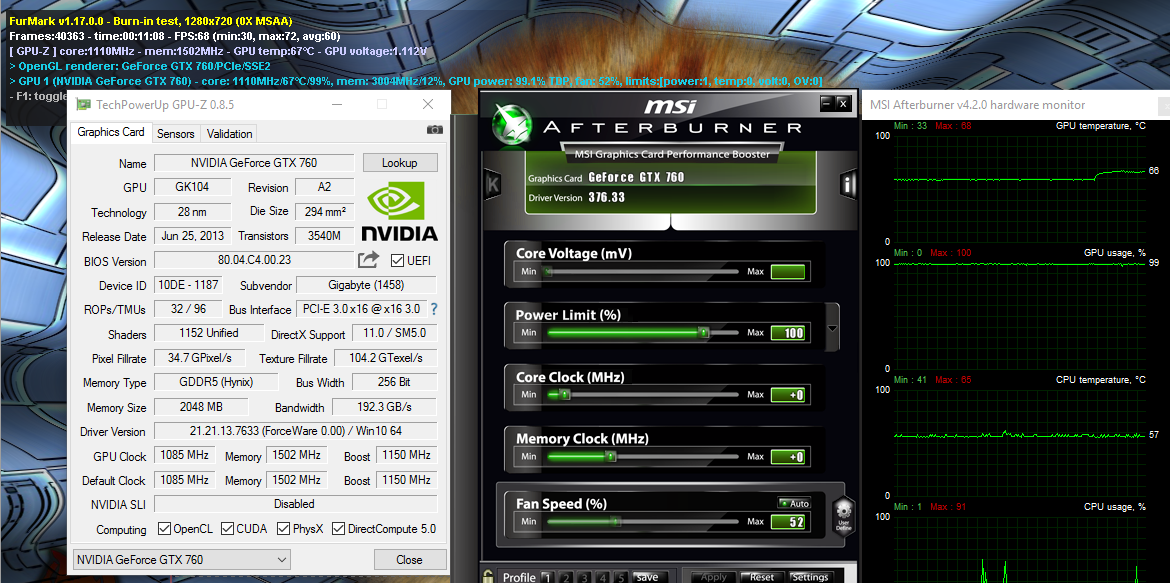Click the Memory Clock value box
Viewport: 1170px width, 583px height.
(x=789, y=457)
